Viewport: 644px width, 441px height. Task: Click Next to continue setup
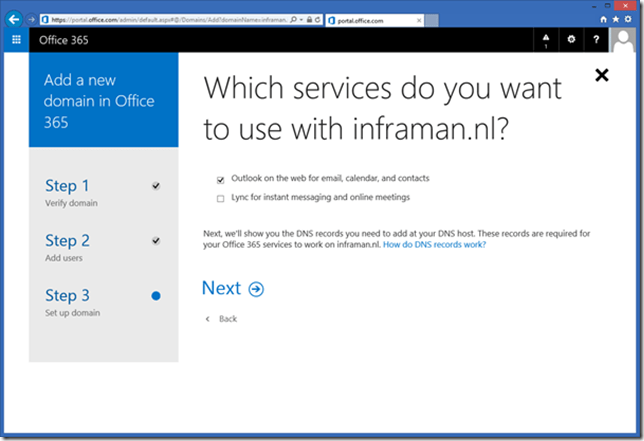click(232, 289)
